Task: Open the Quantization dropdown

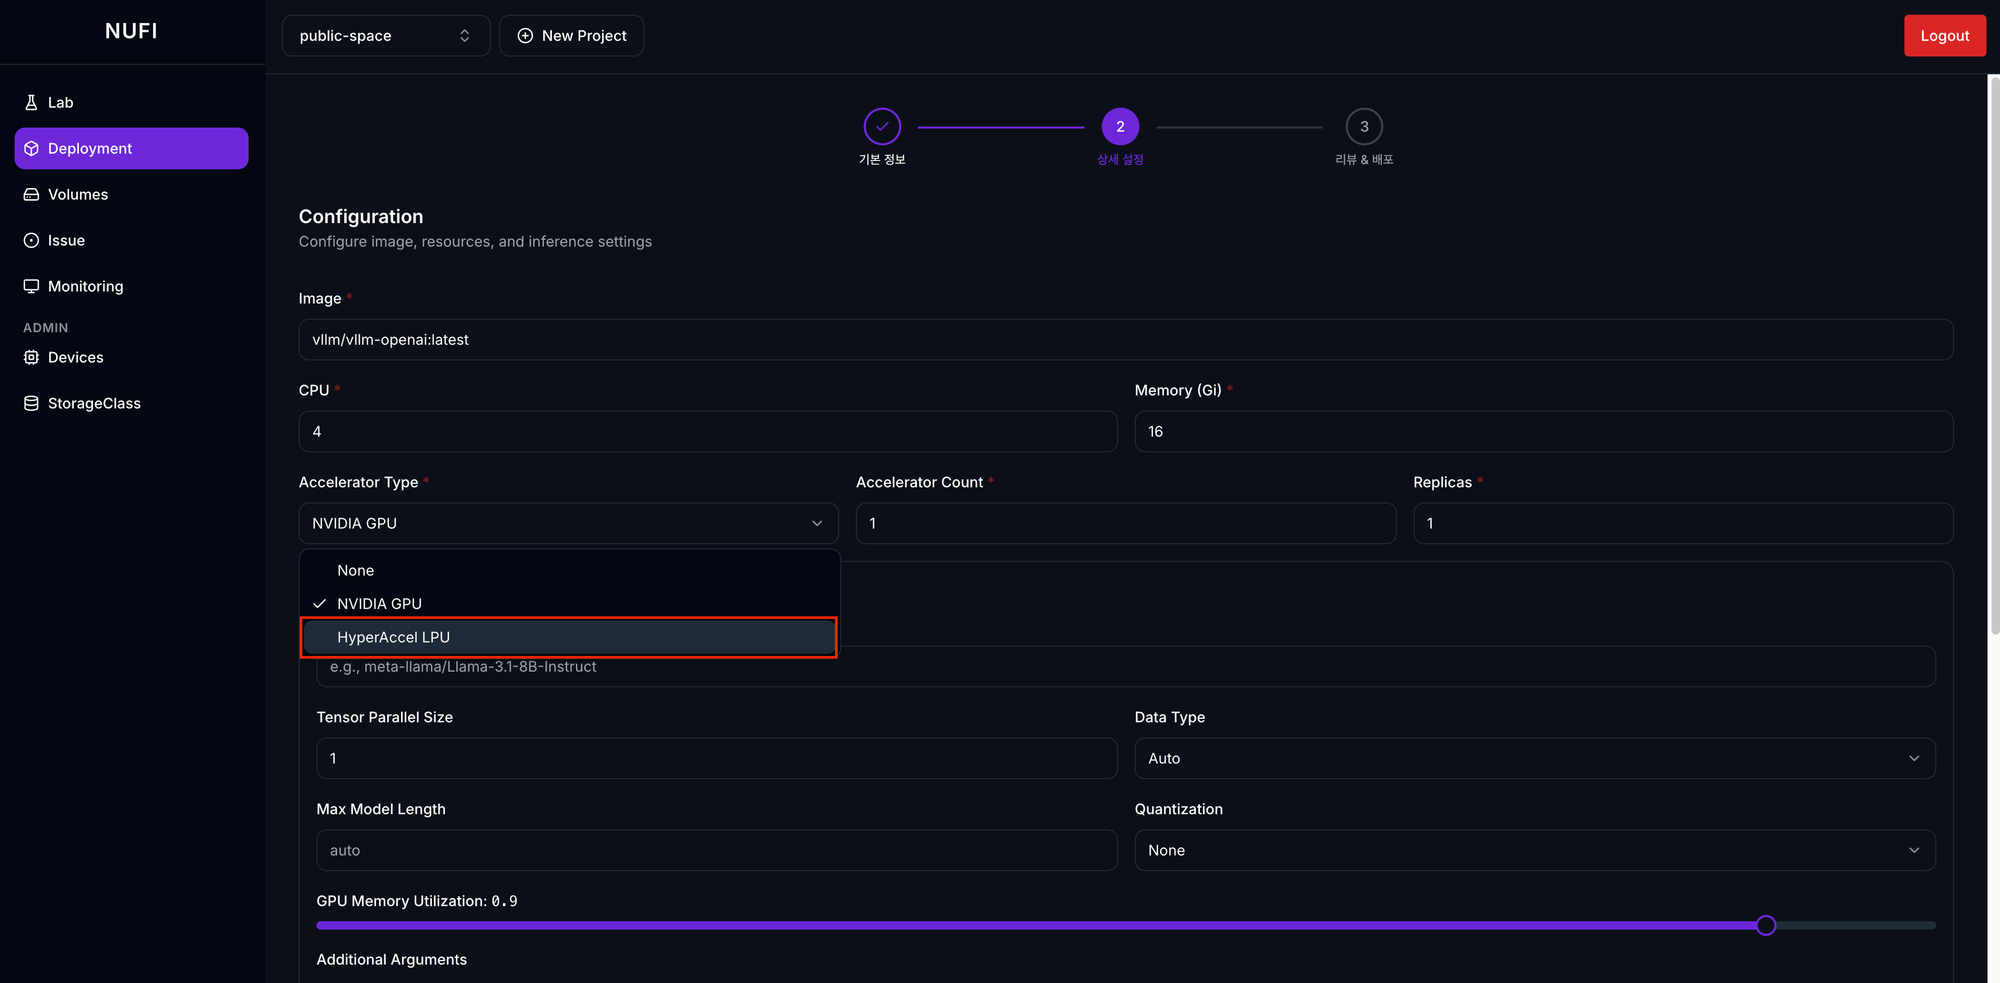Action: click(x=1534, y=850)
